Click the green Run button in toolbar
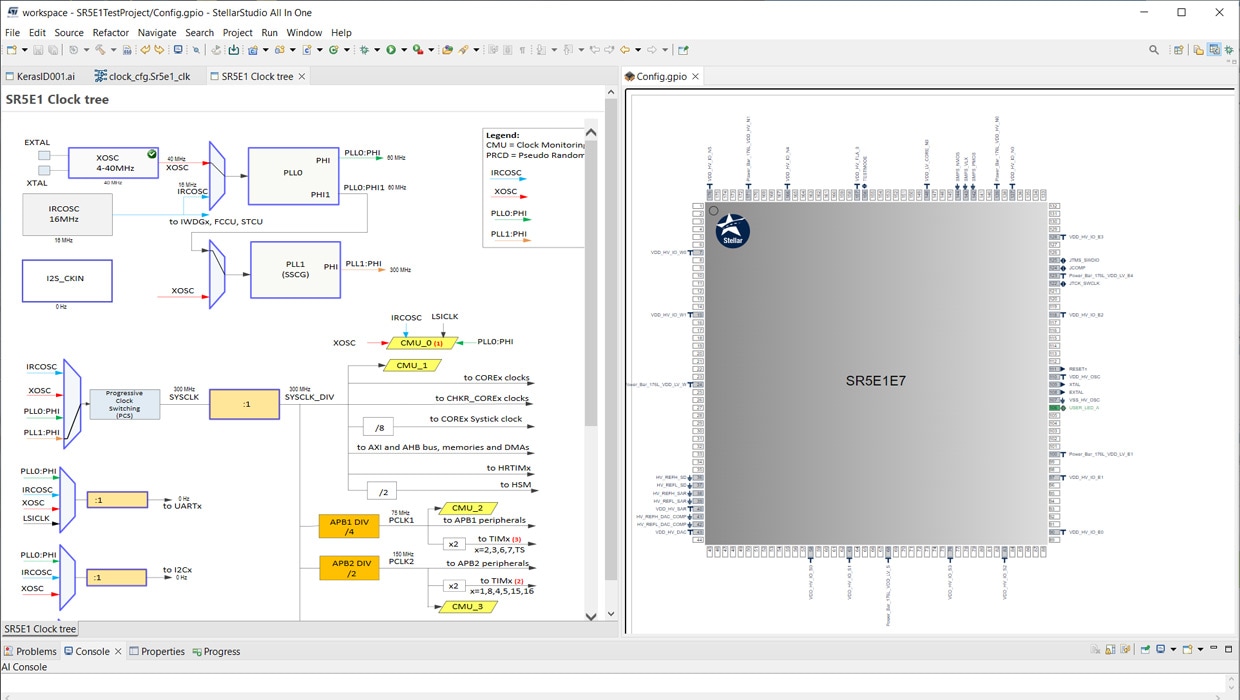 391,50
